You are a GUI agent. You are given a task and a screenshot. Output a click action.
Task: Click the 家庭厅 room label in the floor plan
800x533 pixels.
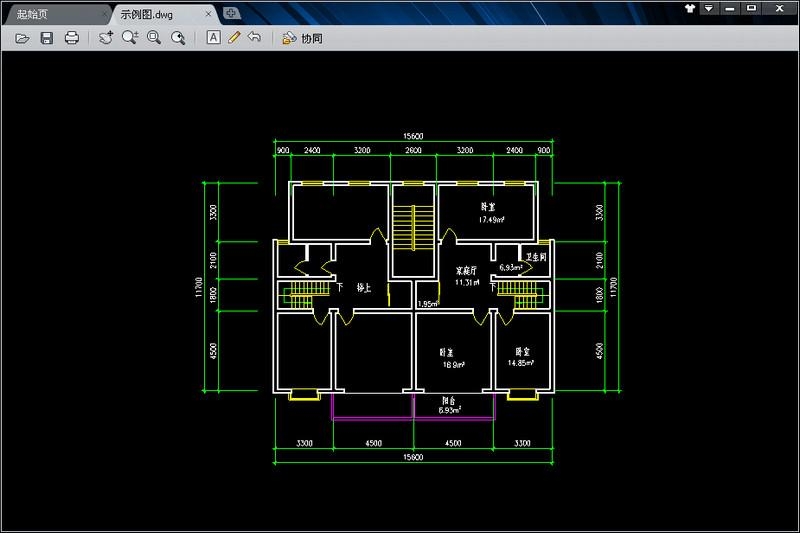467,270
